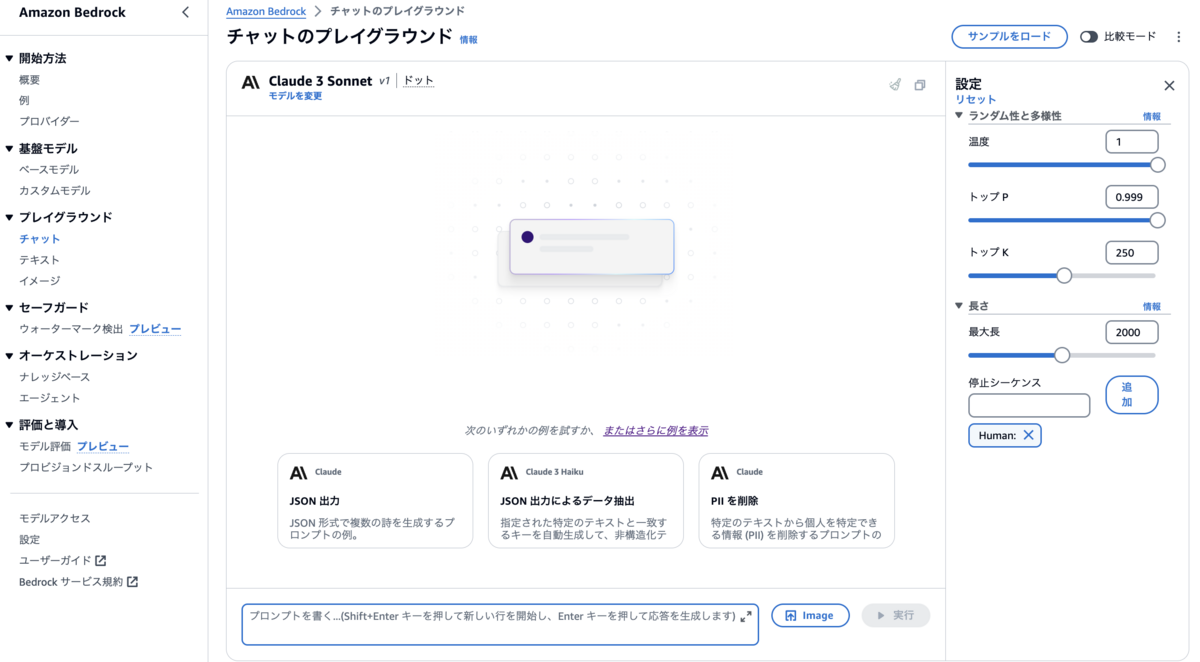Open the external user guide link icon
The width and height of the screenshot is (1200, 662).
coord(100,561)
